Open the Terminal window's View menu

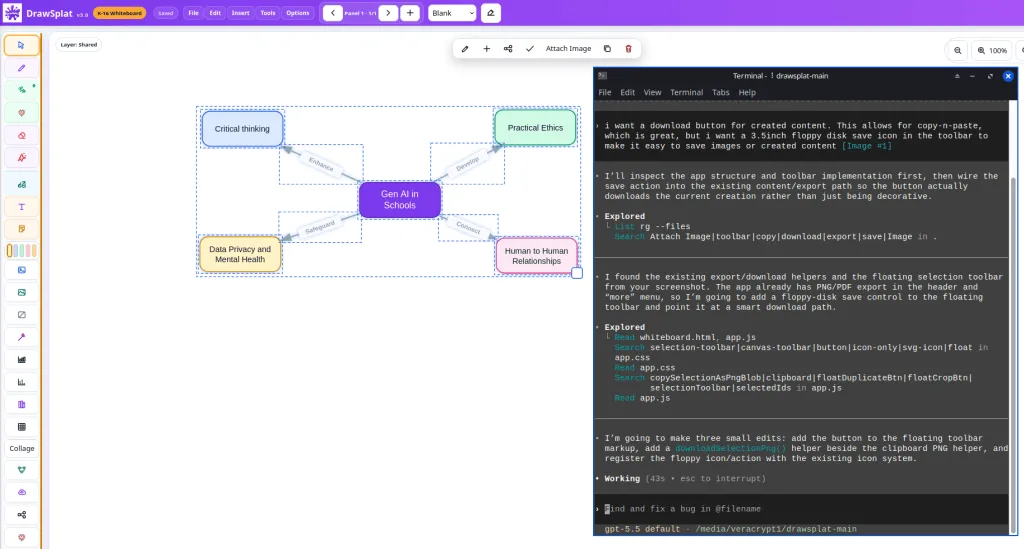pyautogui.click(x=652, y=93)
